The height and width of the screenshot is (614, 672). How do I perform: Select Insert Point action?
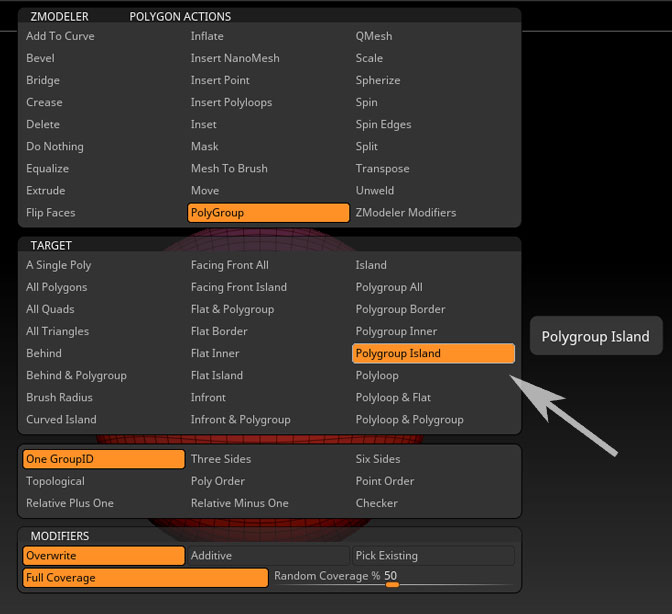coord(220,80)
